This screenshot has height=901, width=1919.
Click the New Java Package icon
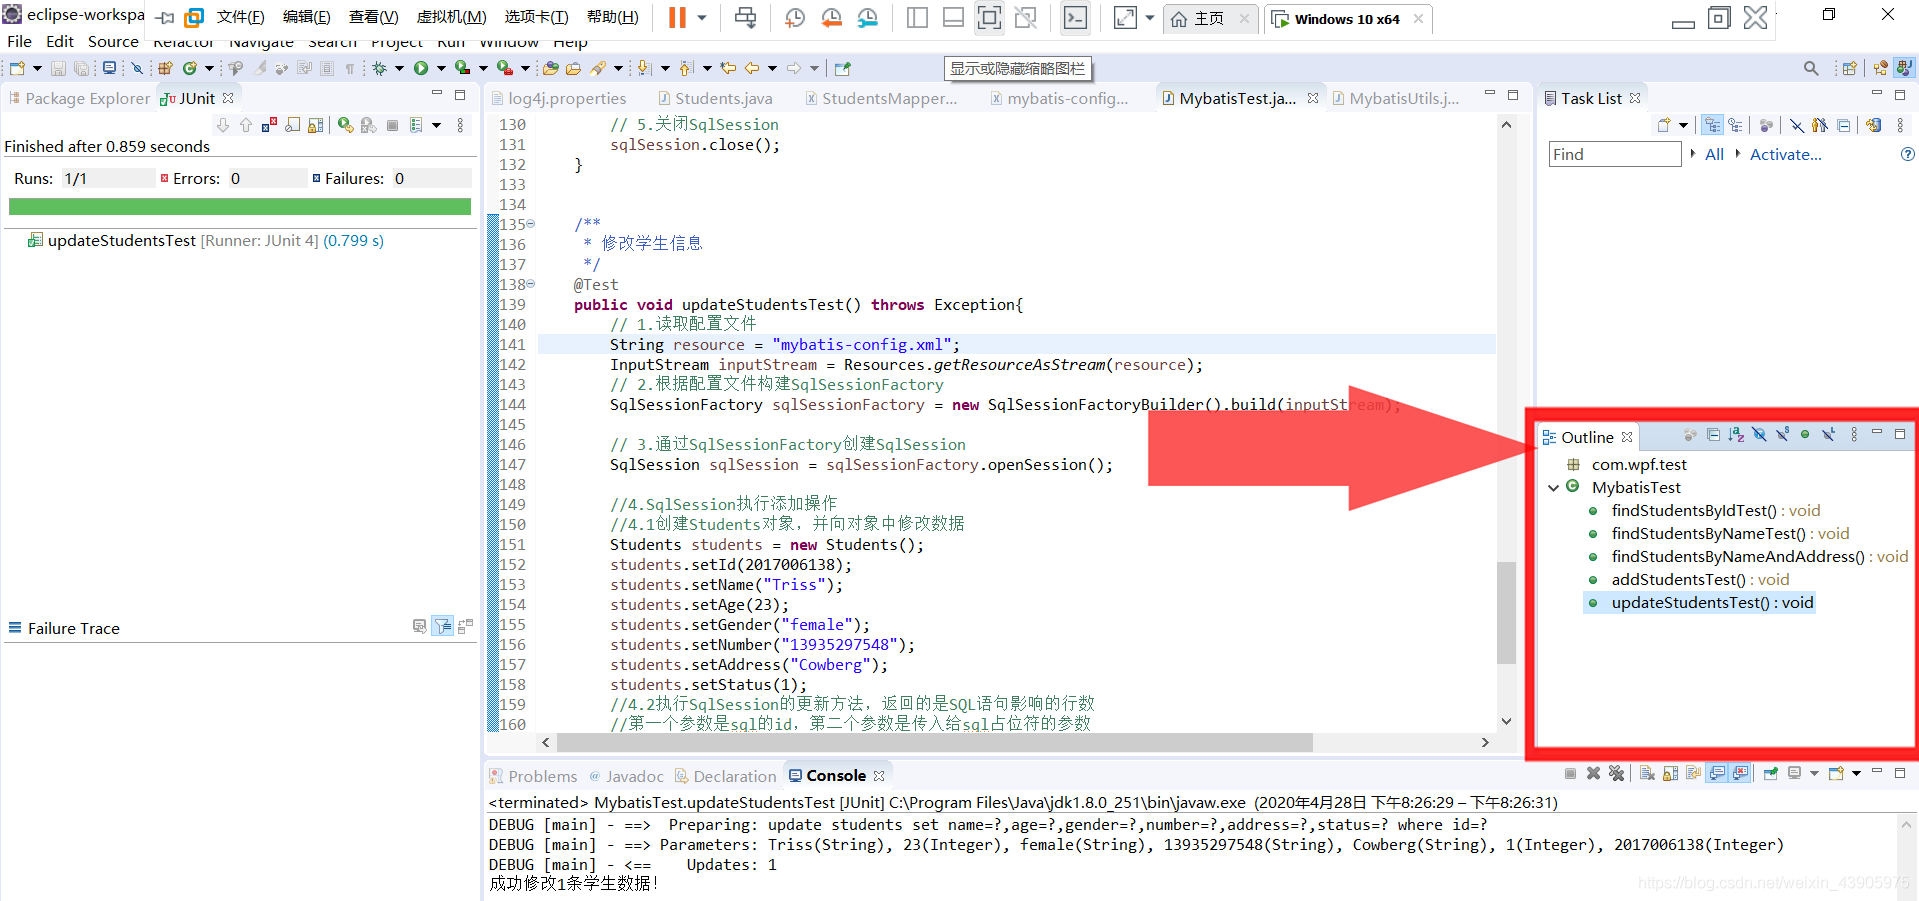[165, 68]
